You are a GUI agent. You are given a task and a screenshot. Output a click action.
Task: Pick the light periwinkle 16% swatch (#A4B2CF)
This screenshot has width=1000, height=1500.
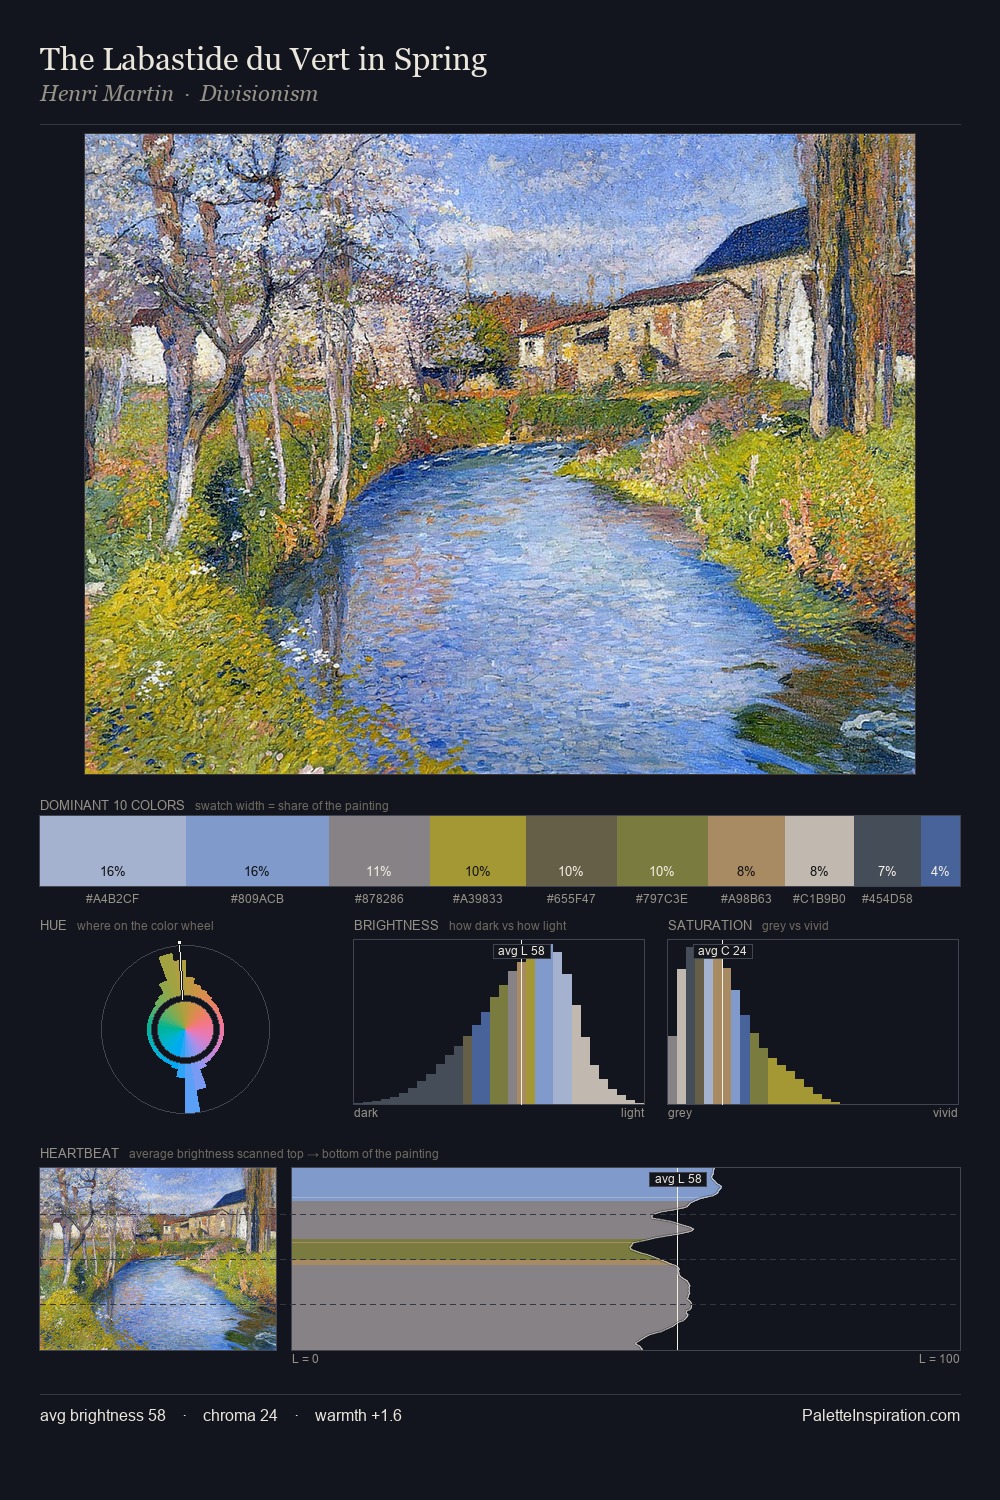tap(113, 851)
